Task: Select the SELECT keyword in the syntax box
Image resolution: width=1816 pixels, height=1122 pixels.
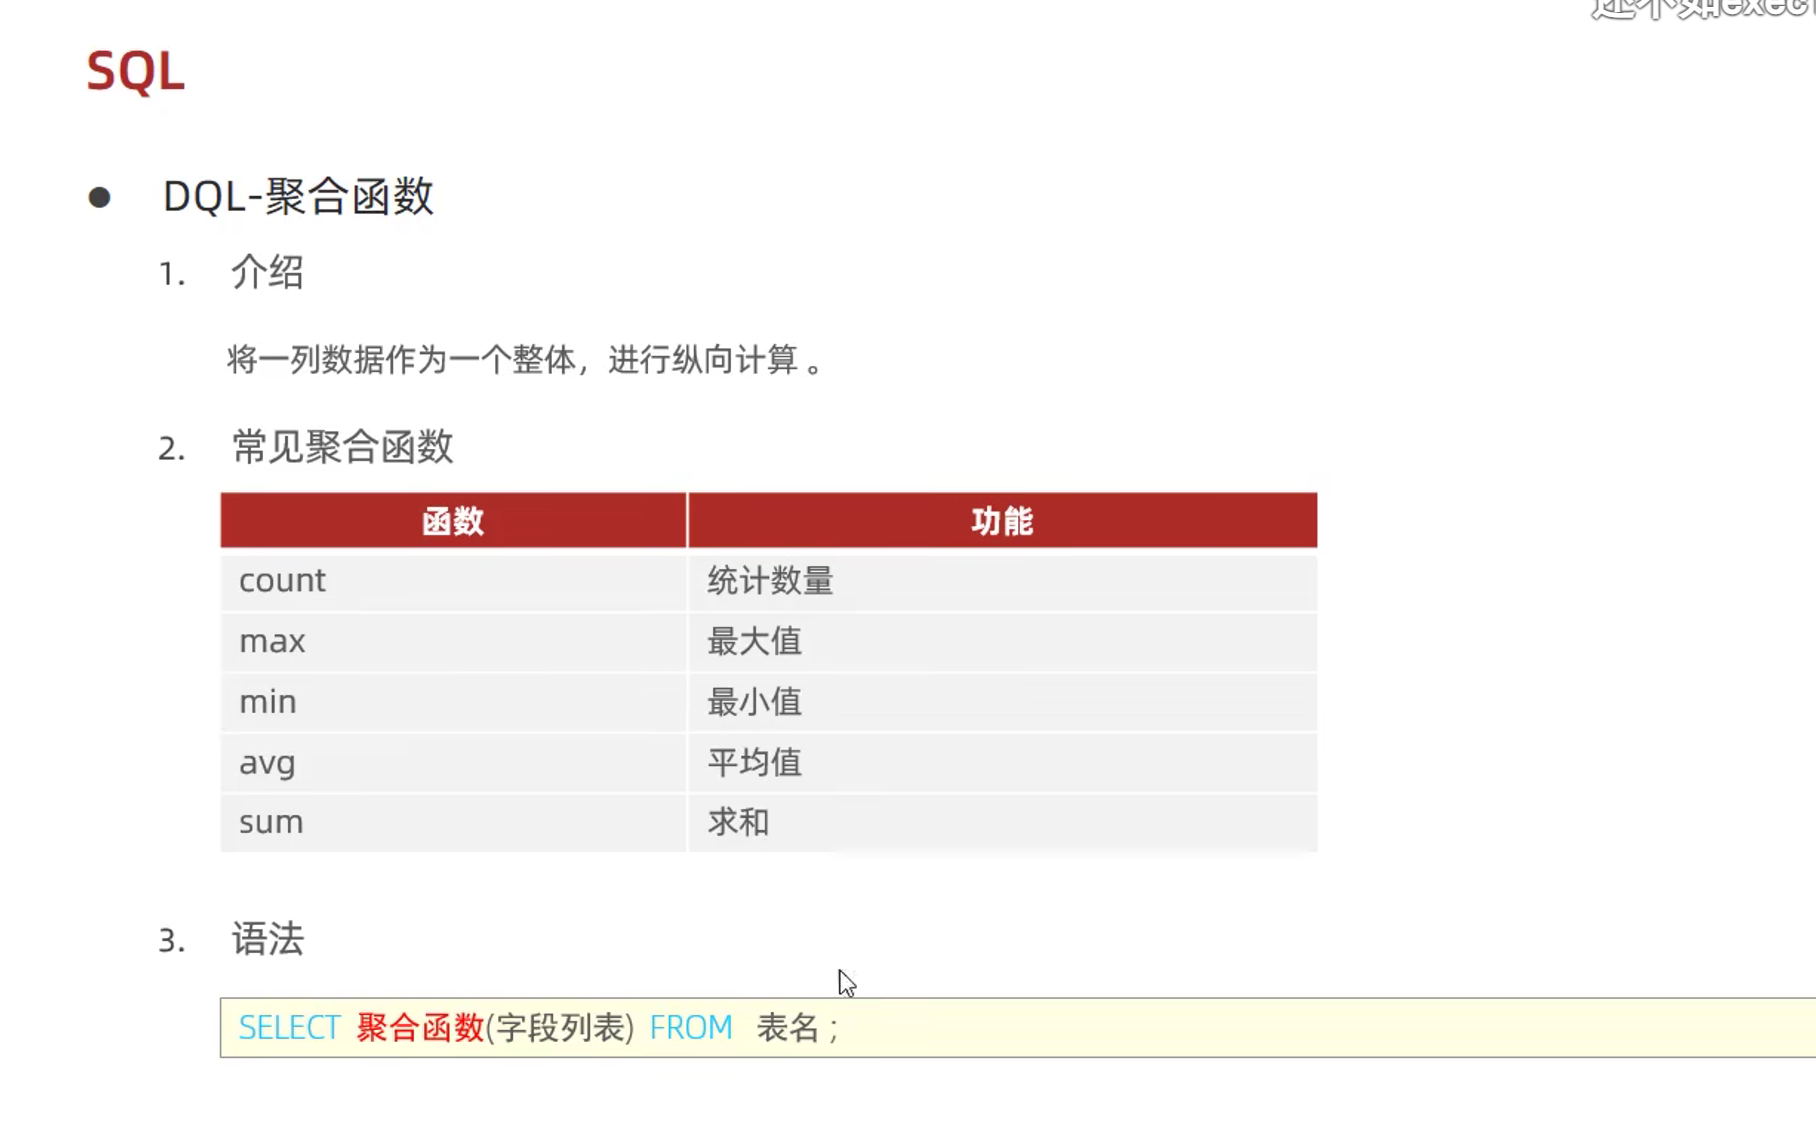Action: pyautogui.click(x=288, y=1027)
